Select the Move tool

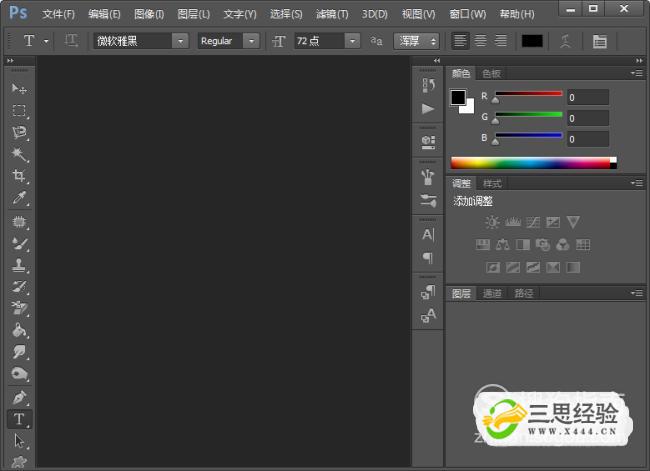point(19,89)
